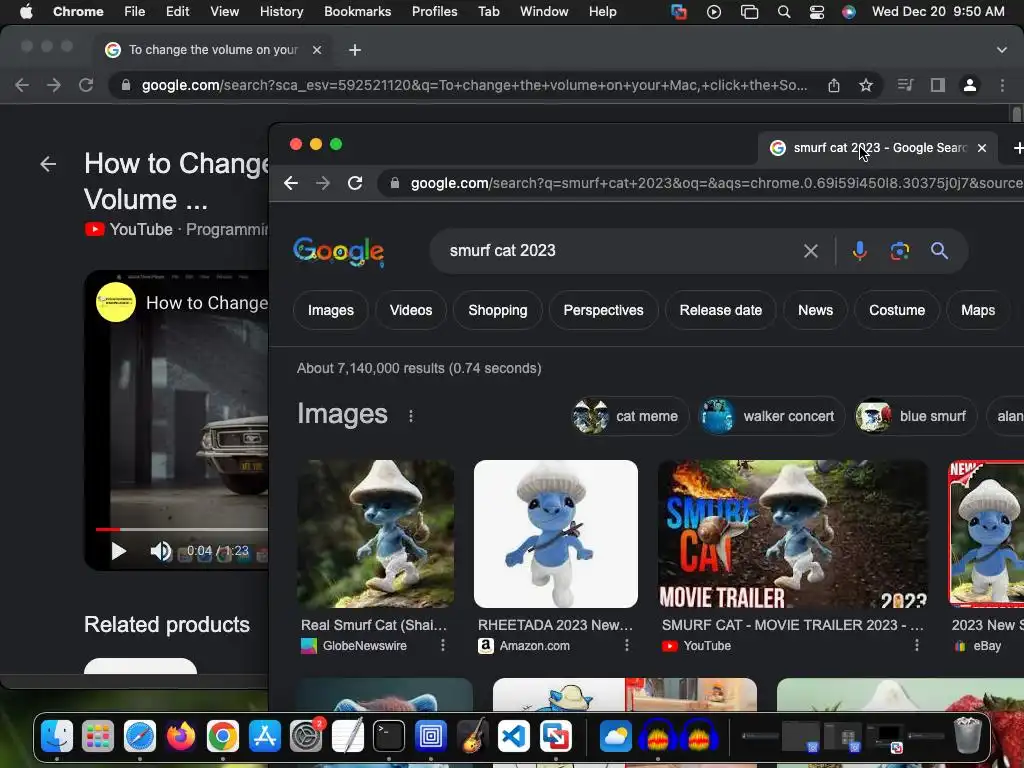Mute the video with speaker icon
This screenshot has height=768, width=1024.
pyautogui.click(x=161, y=551)
